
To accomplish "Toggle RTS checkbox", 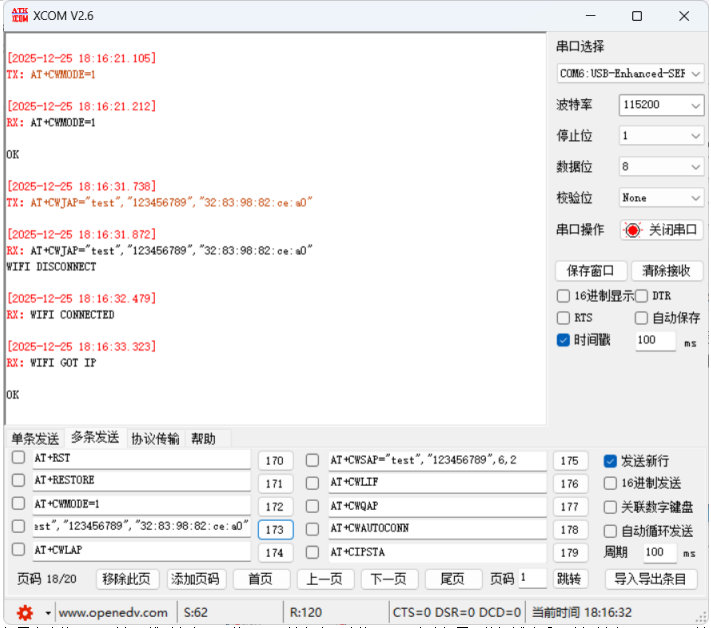I will tap(563, 318).
